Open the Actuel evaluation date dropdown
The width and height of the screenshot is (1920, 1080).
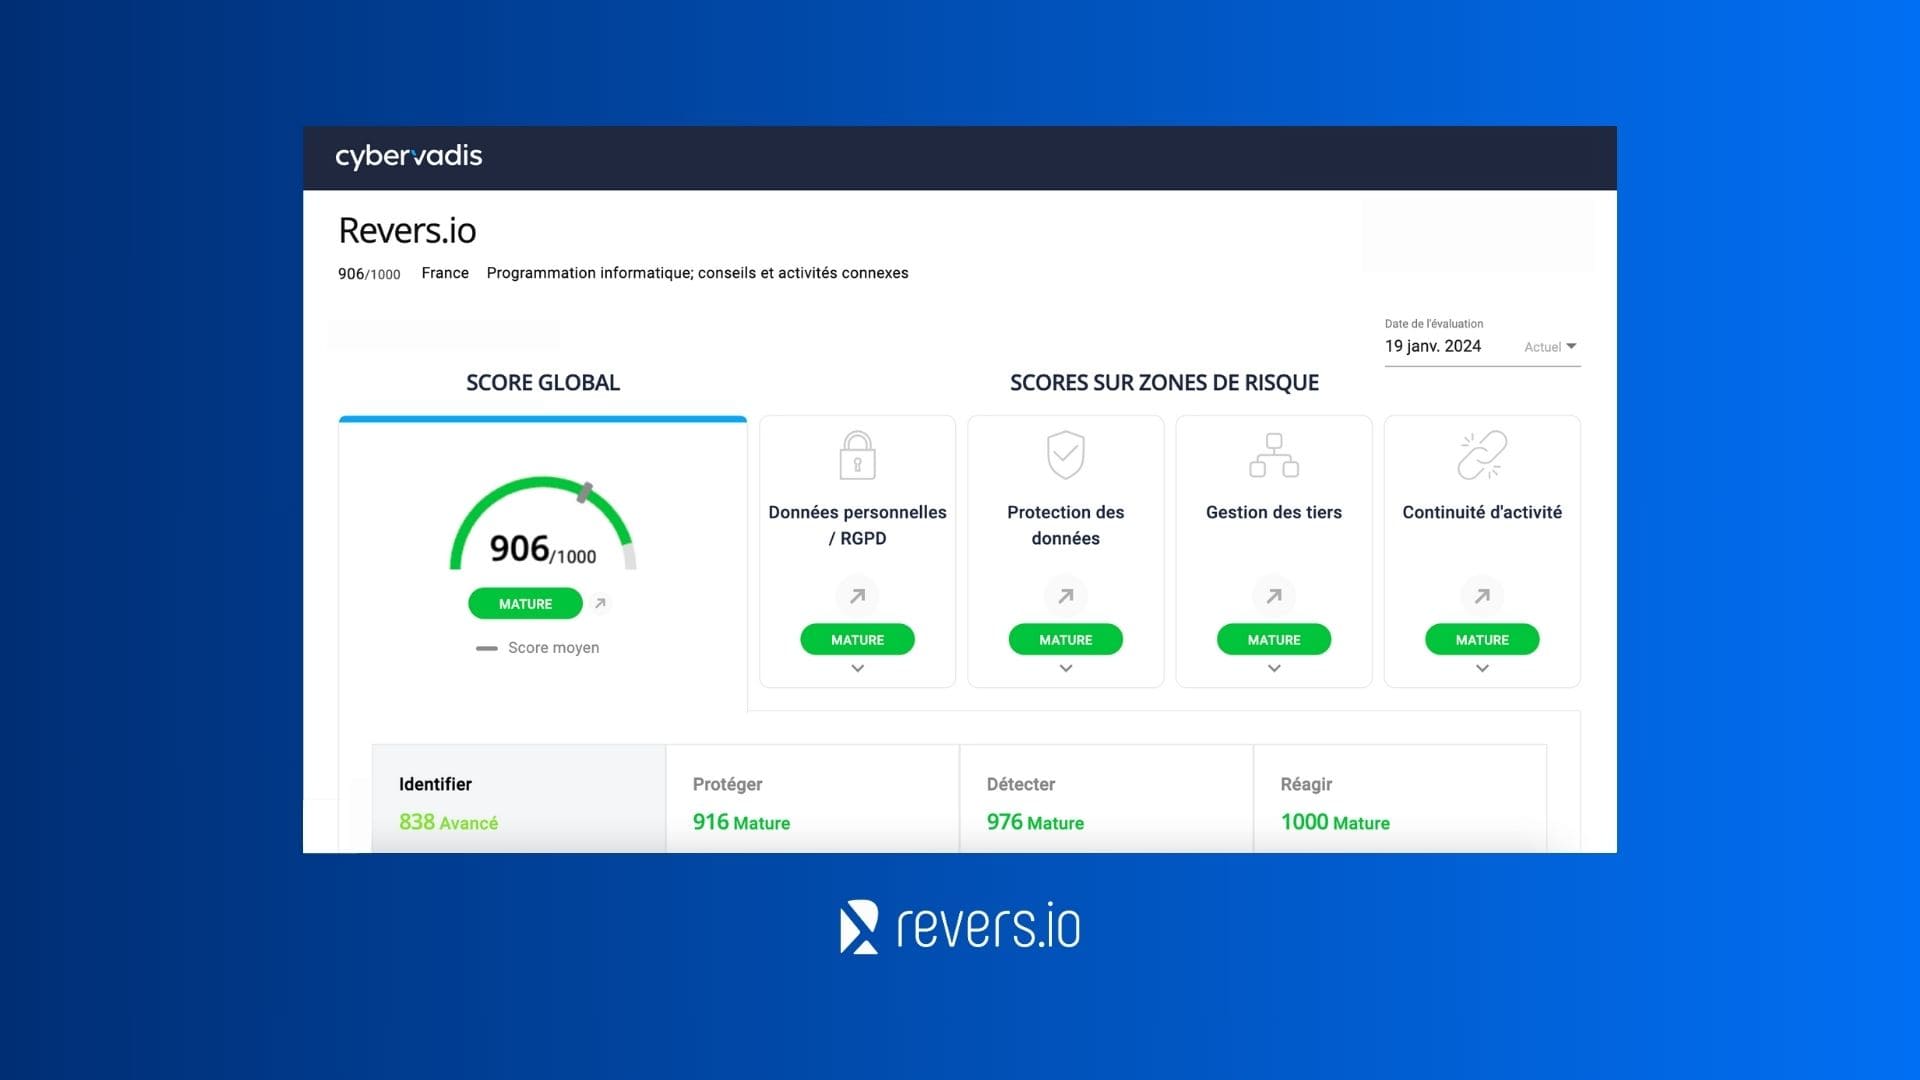coord(1550,347)
